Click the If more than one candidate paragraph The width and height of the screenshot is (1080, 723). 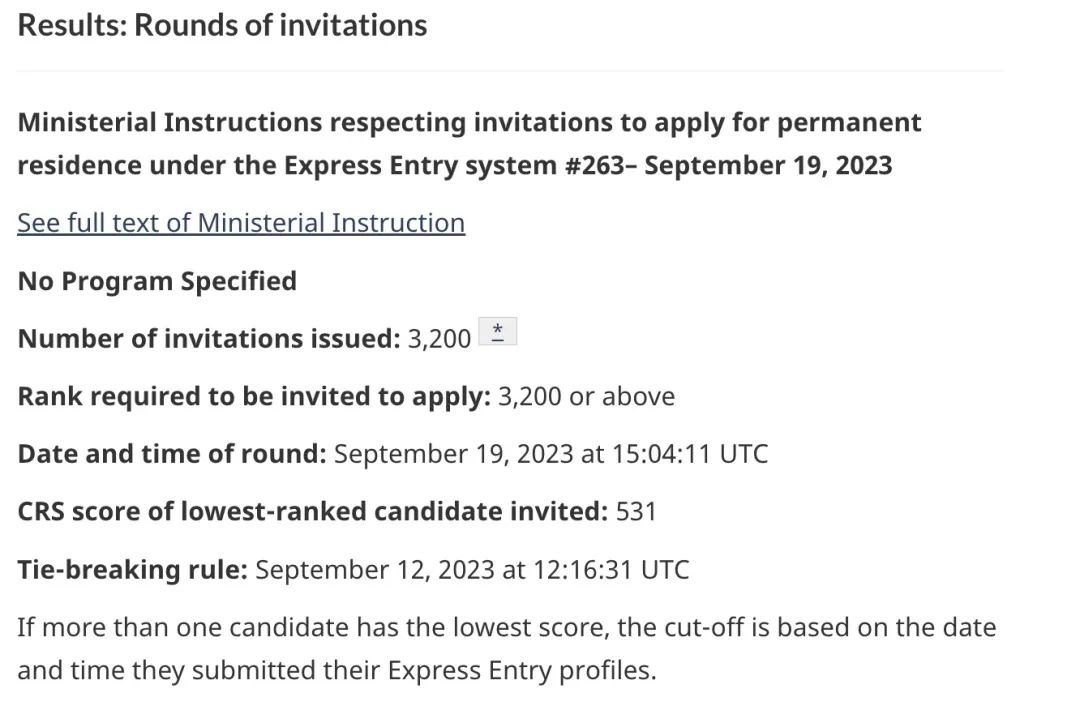(x=507, y=649)
